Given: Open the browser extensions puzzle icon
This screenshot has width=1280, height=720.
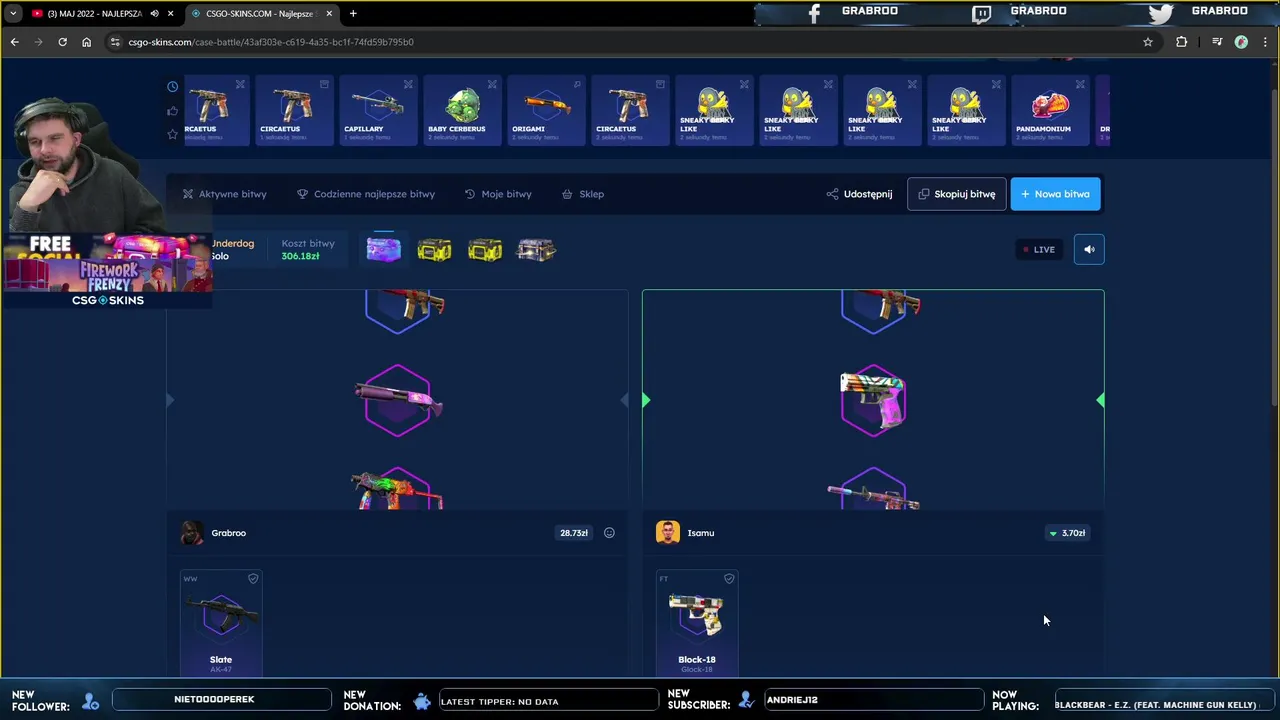Looking at the screenshot, I should pyautogui.click(x=1182, y=42).
